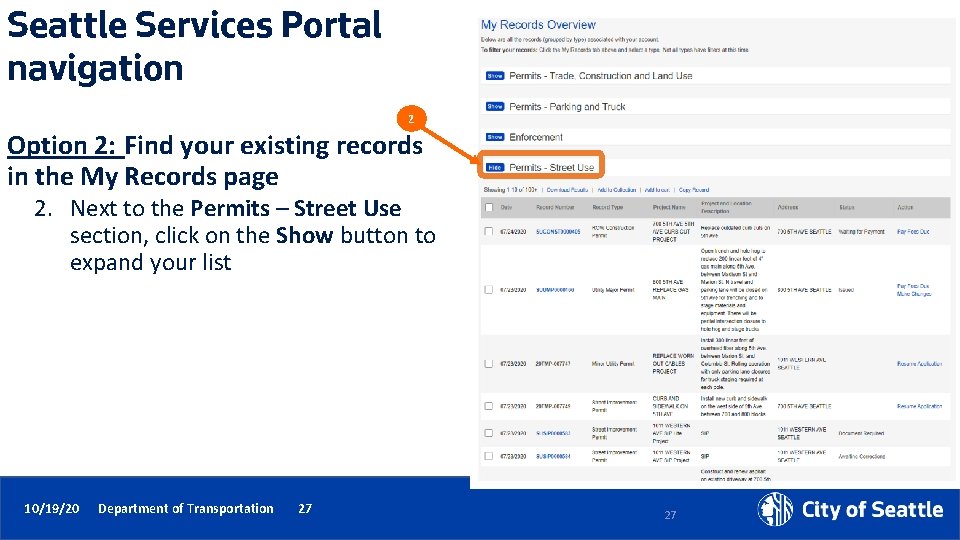960x540 pixels.
Task: Click the 'Waiting for Payment' status cell
Action: 861,232
